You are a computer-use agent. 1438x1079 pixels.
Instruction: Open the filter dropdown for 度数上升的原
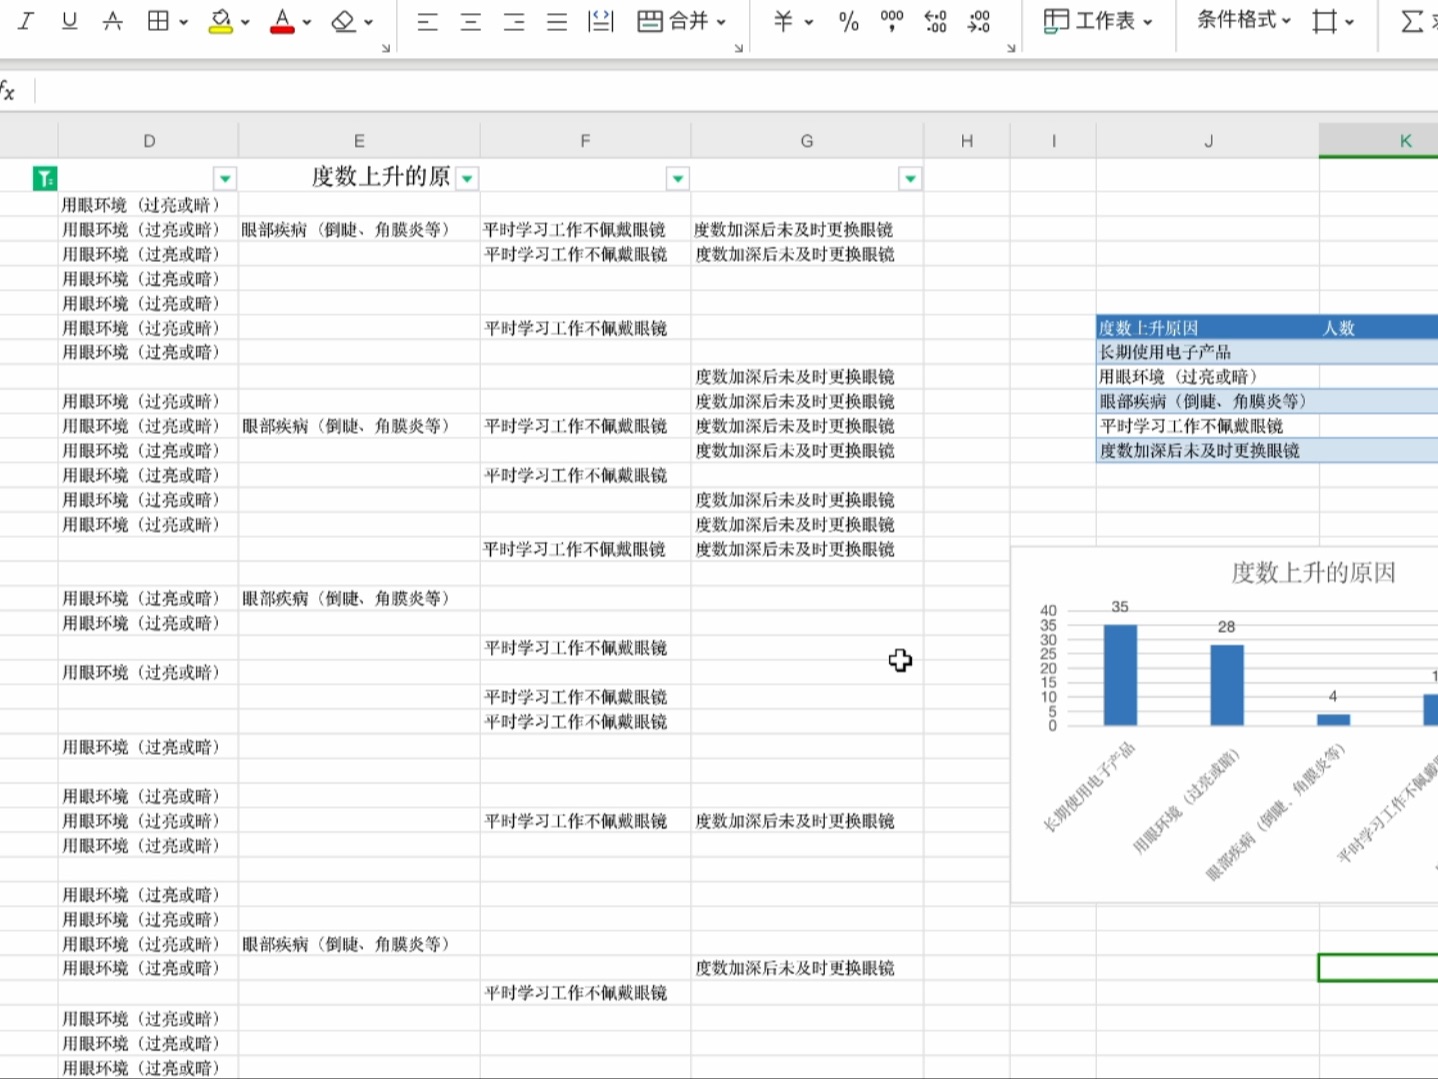click(x=467, y=178)
